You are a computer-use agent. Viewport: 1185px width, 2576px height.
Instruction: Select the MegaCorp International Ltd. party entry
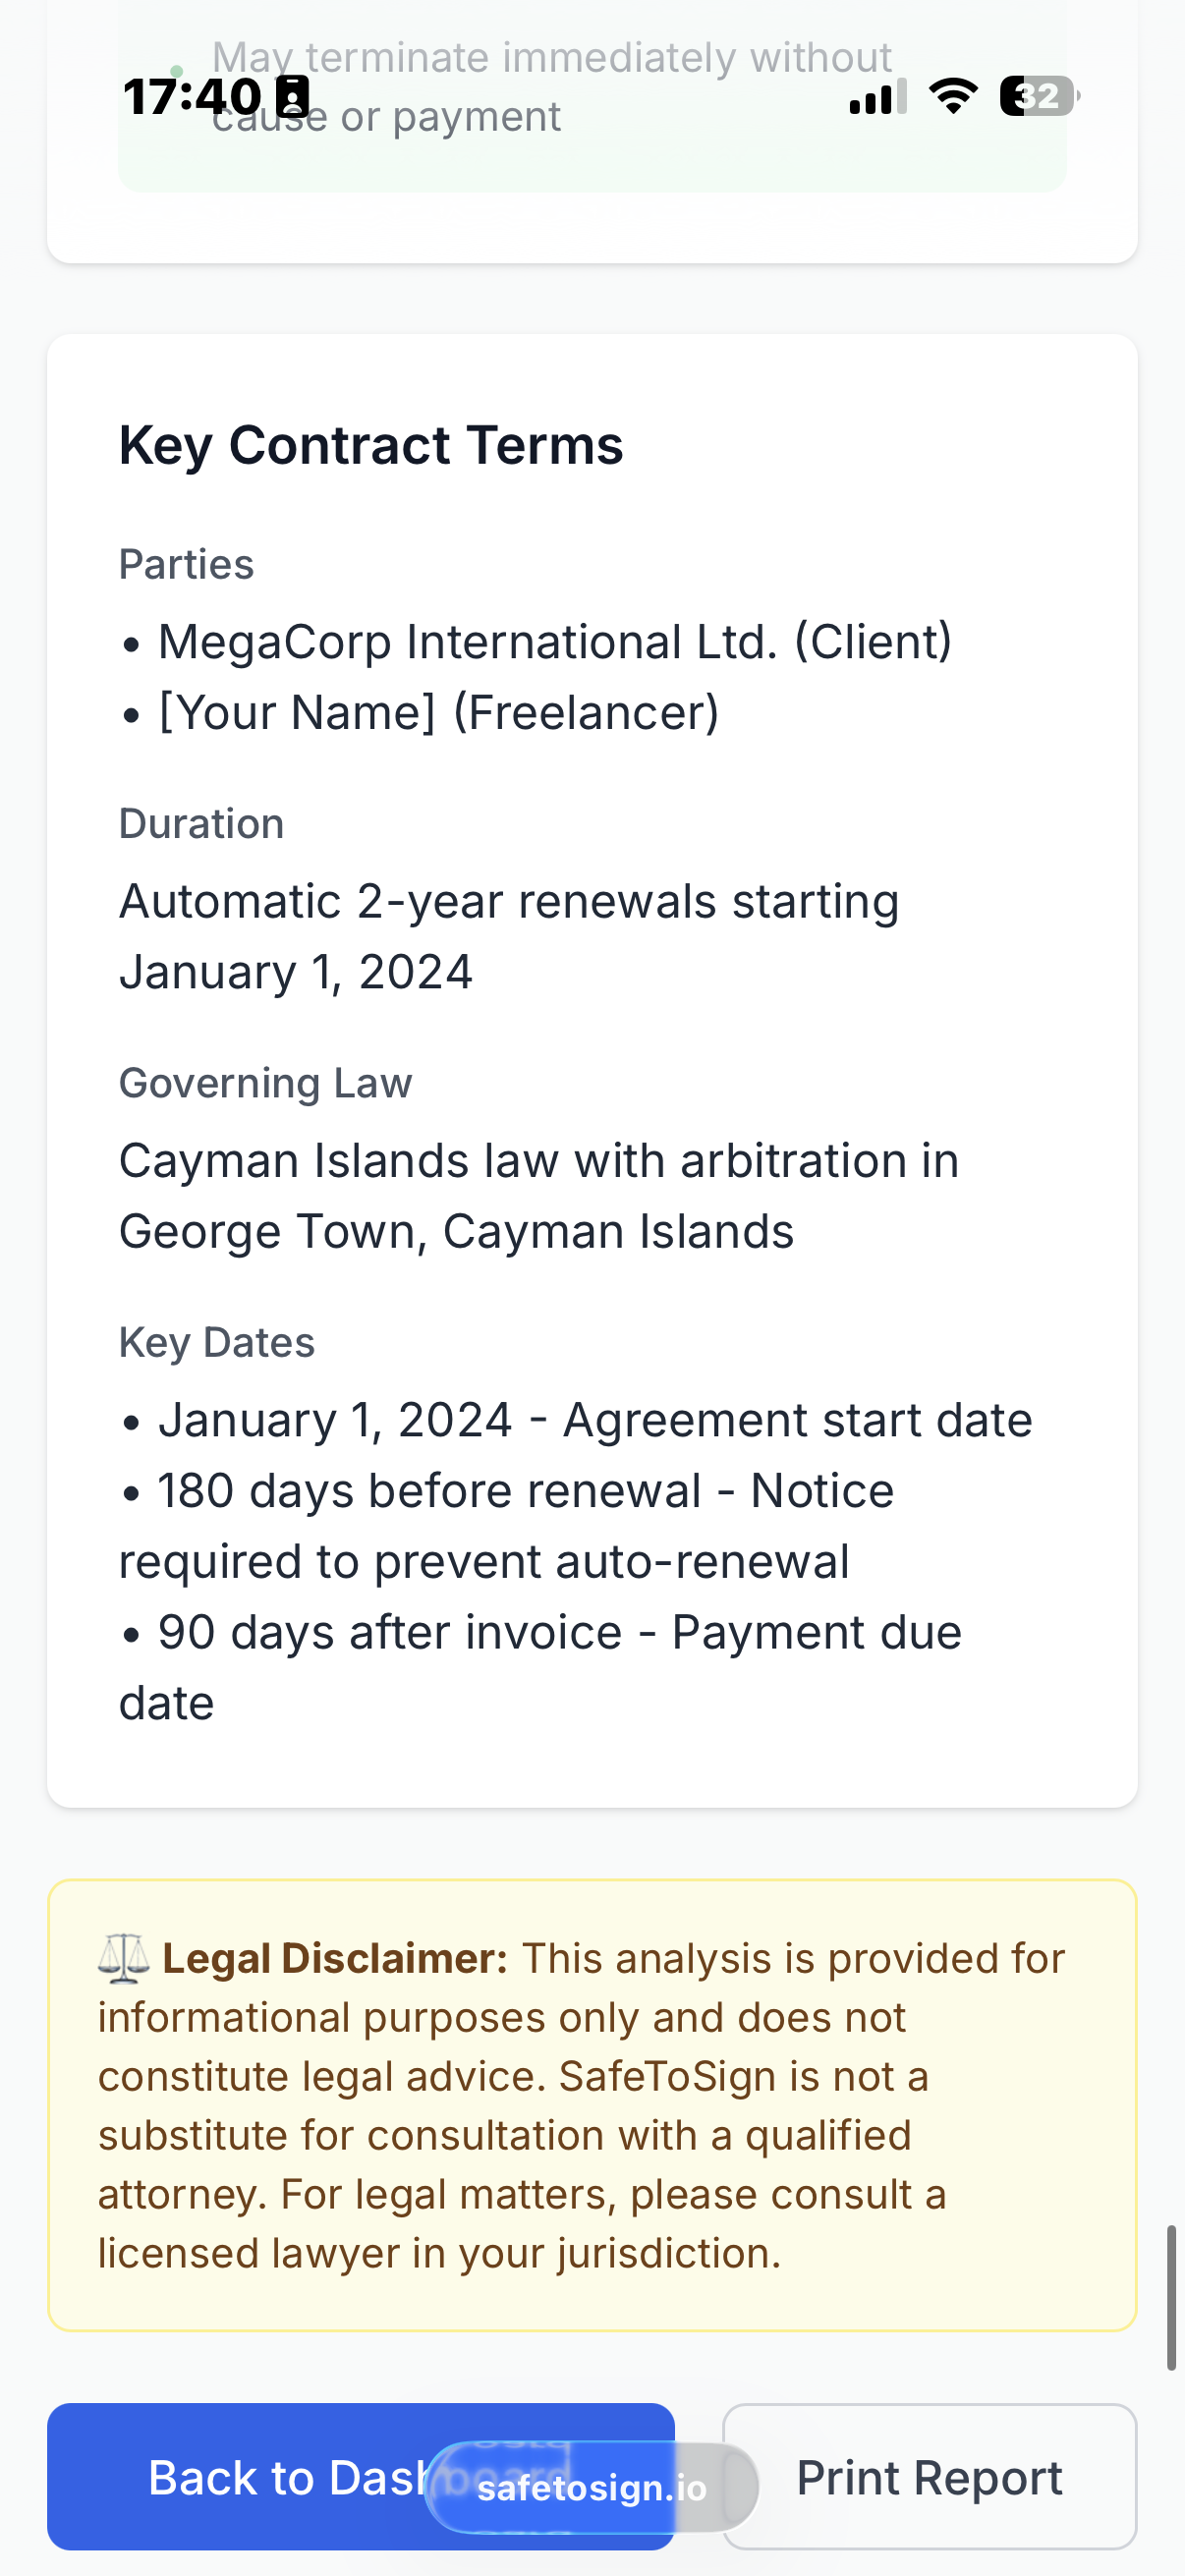click(554, 641)
